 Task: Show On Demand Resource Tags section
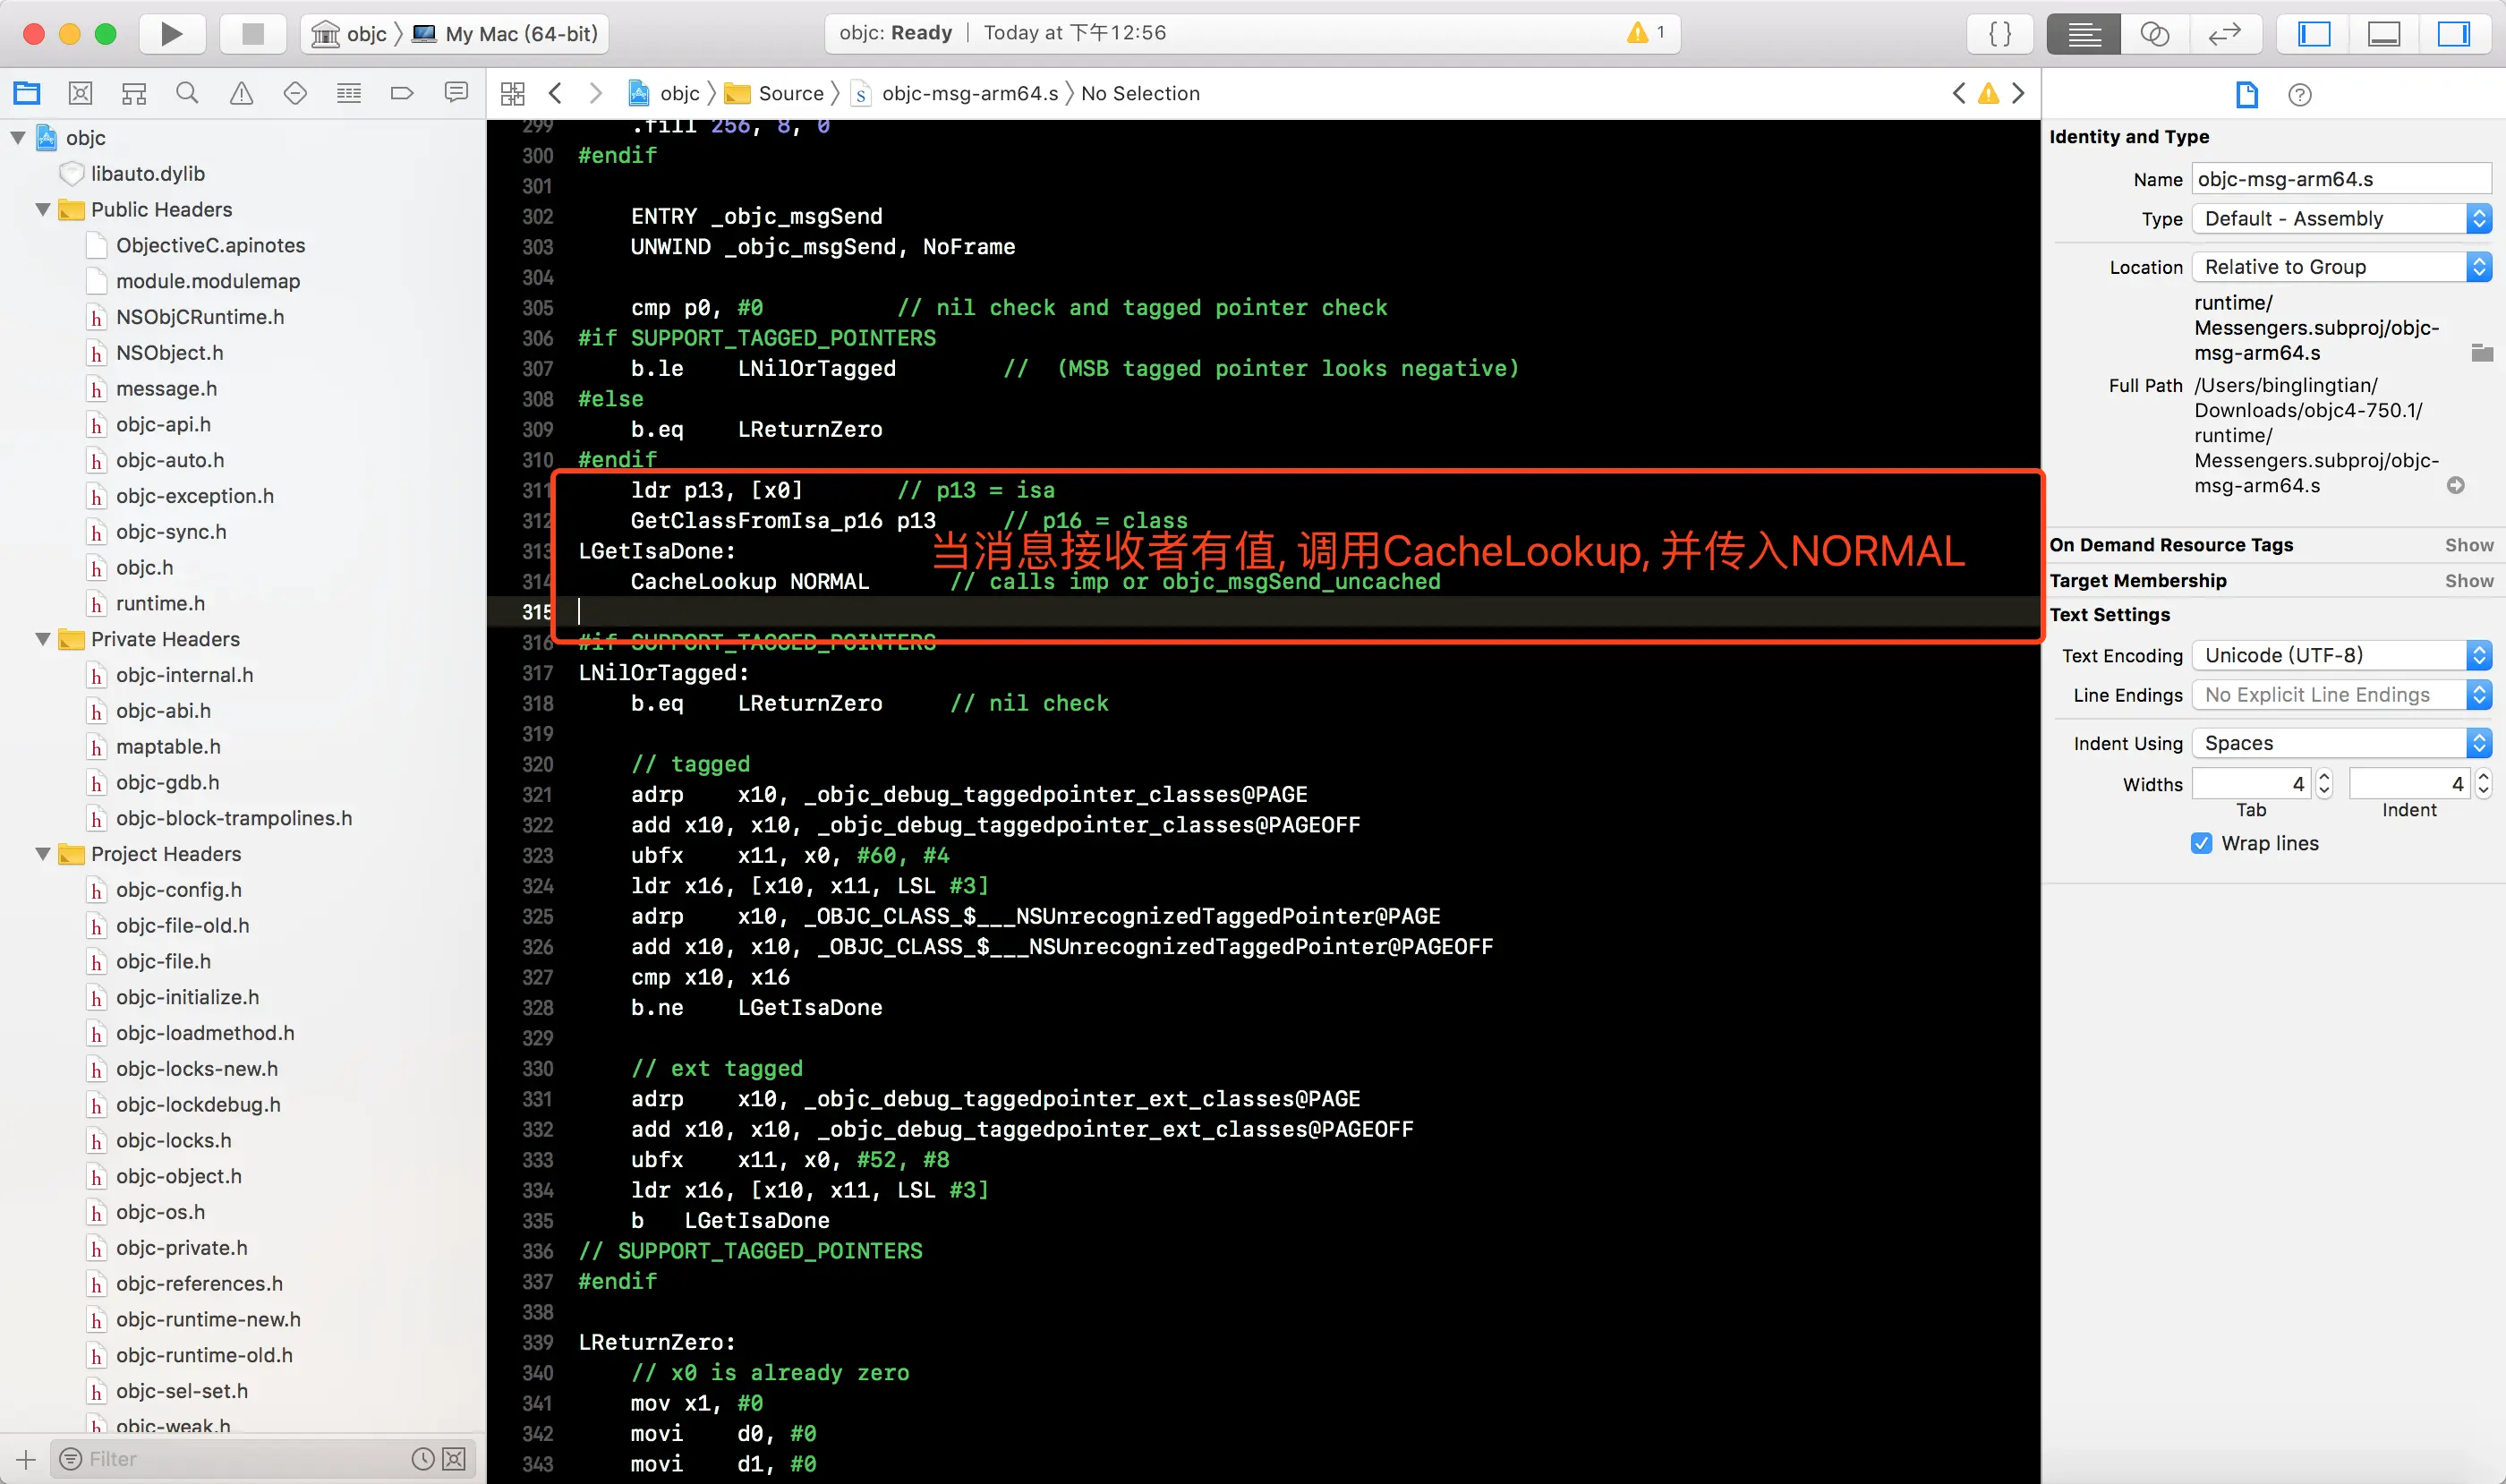2468,545
